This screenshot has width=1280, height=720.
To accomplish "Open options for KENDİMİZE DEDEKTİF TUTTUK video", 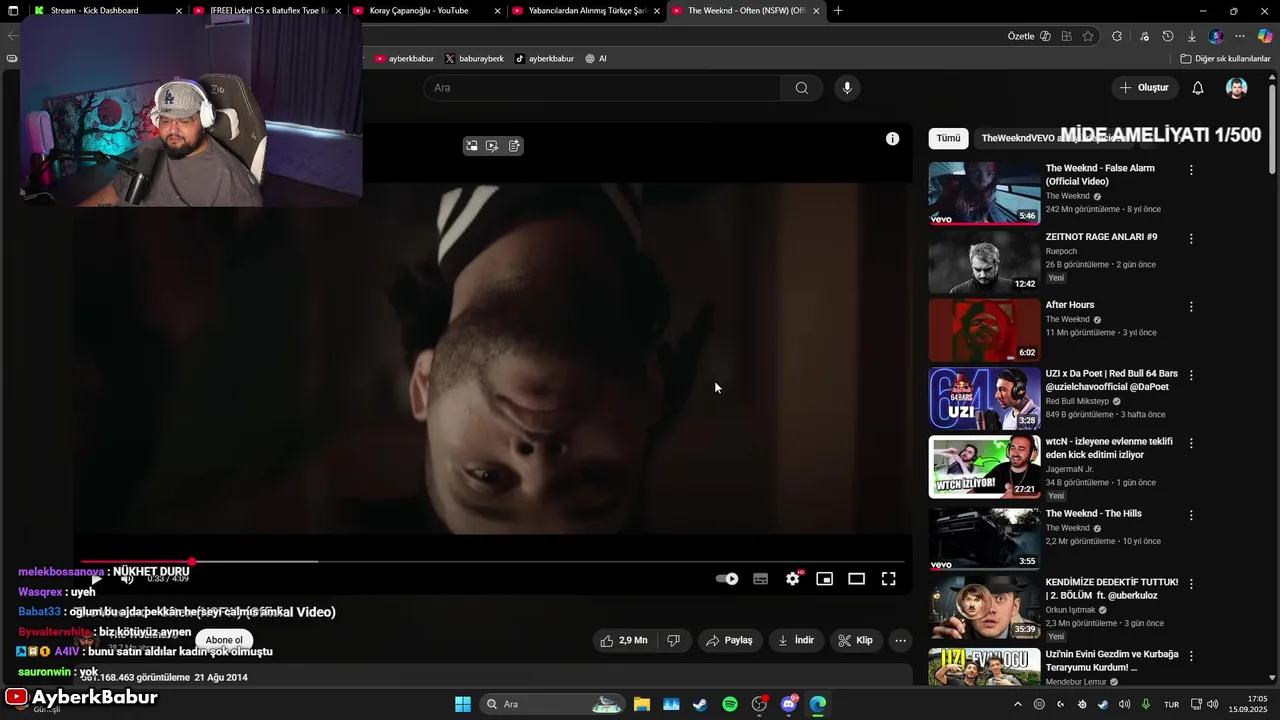I will pyautogui.click(x=1191, y=583).
